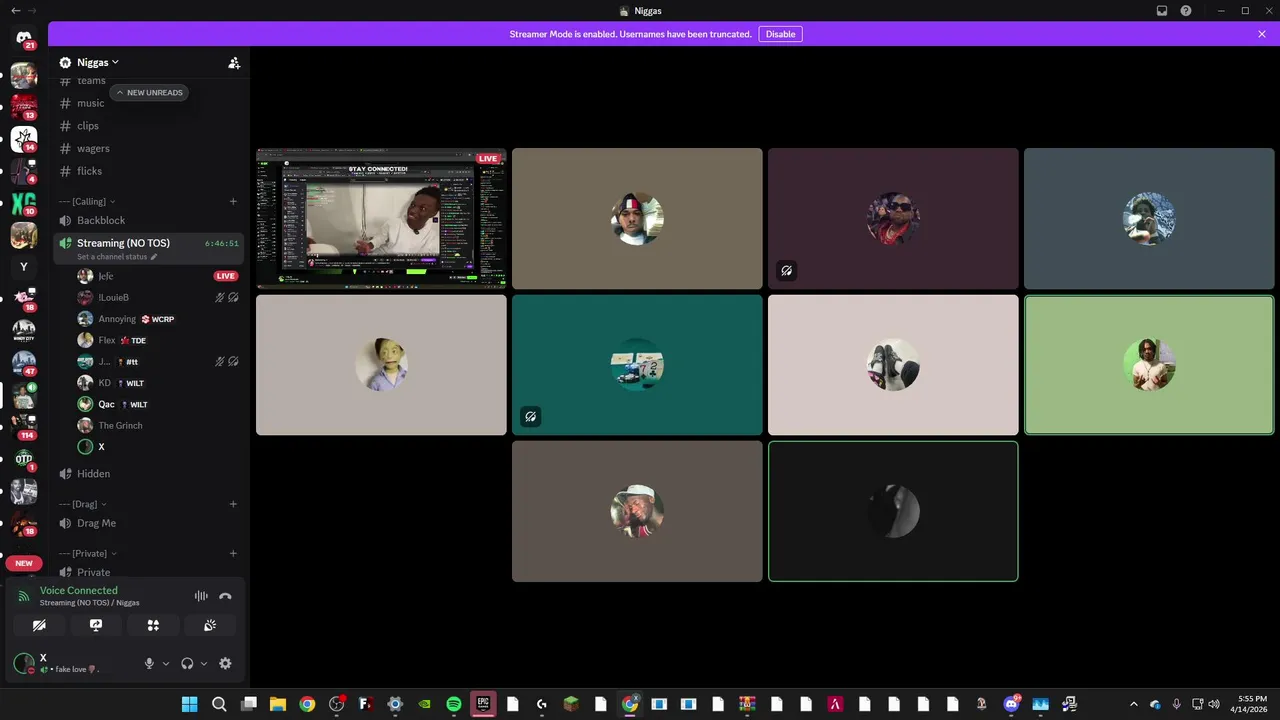Collapse the Private category
The height and width of the screenshot is (720, 1280).
[88, 553]
